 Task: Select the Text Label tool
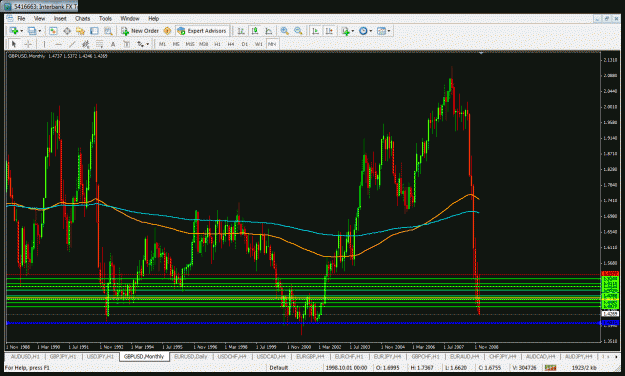[x=126, y=44]
